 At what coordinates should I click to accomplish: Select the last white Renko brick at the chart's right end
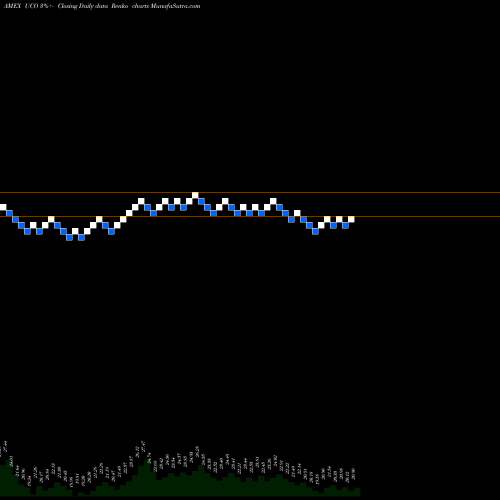pyautogui.click(x=351, y=219)
